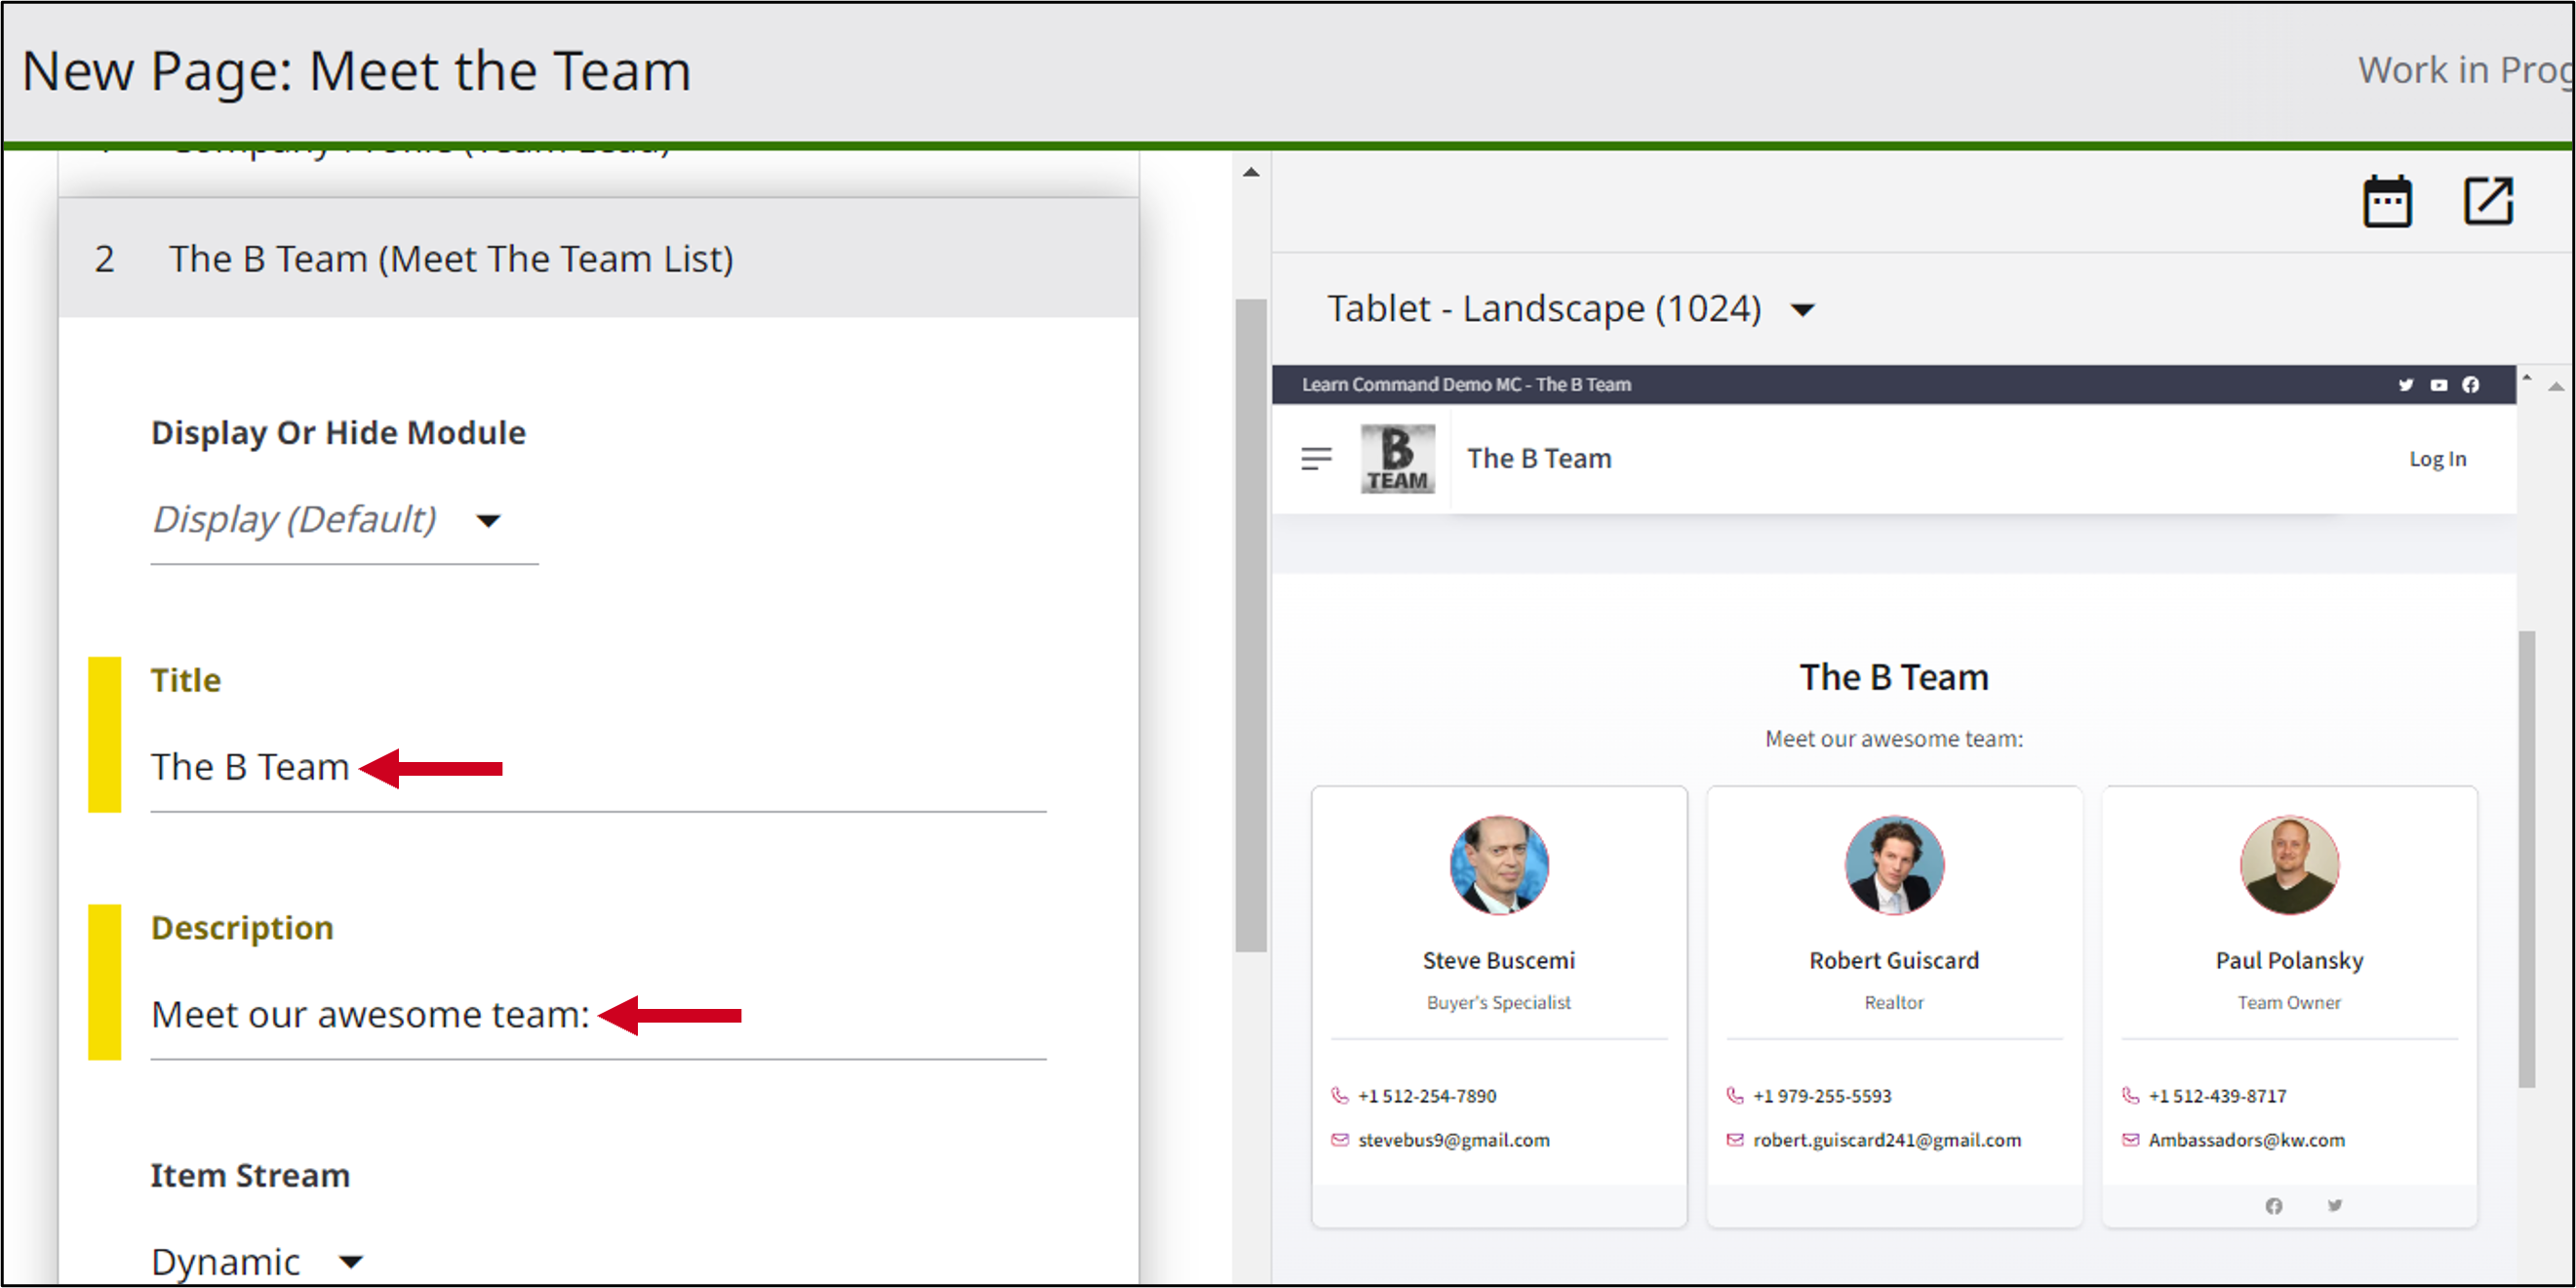Image resolution: width=2576 pixels, height=1288 pixels.
Task: Open the hamburger menu in site preview
Action: pyautogui.click(x=1316, y=458)
